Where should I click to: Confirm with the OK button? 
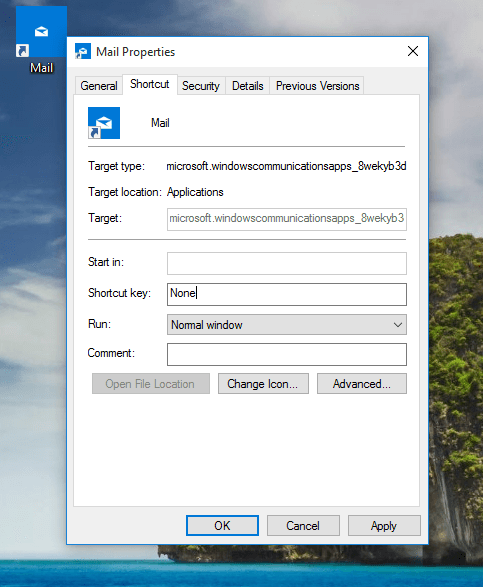coord(222,526)
